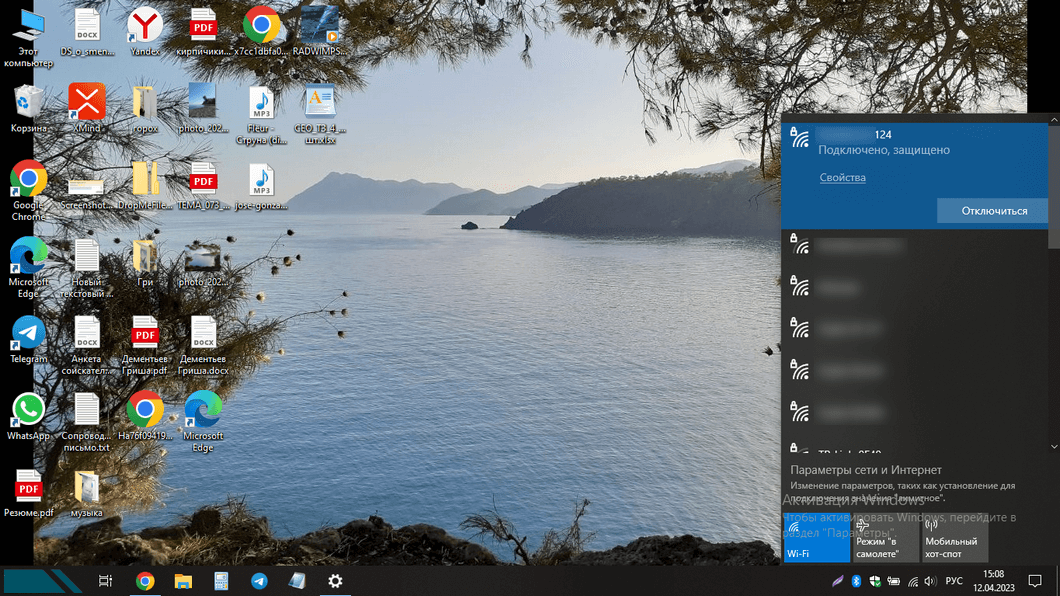Turn on the mobile hotspot tile
This screenshot has width=1060, height=596.
pyautogui.click(x=955, y=538)
